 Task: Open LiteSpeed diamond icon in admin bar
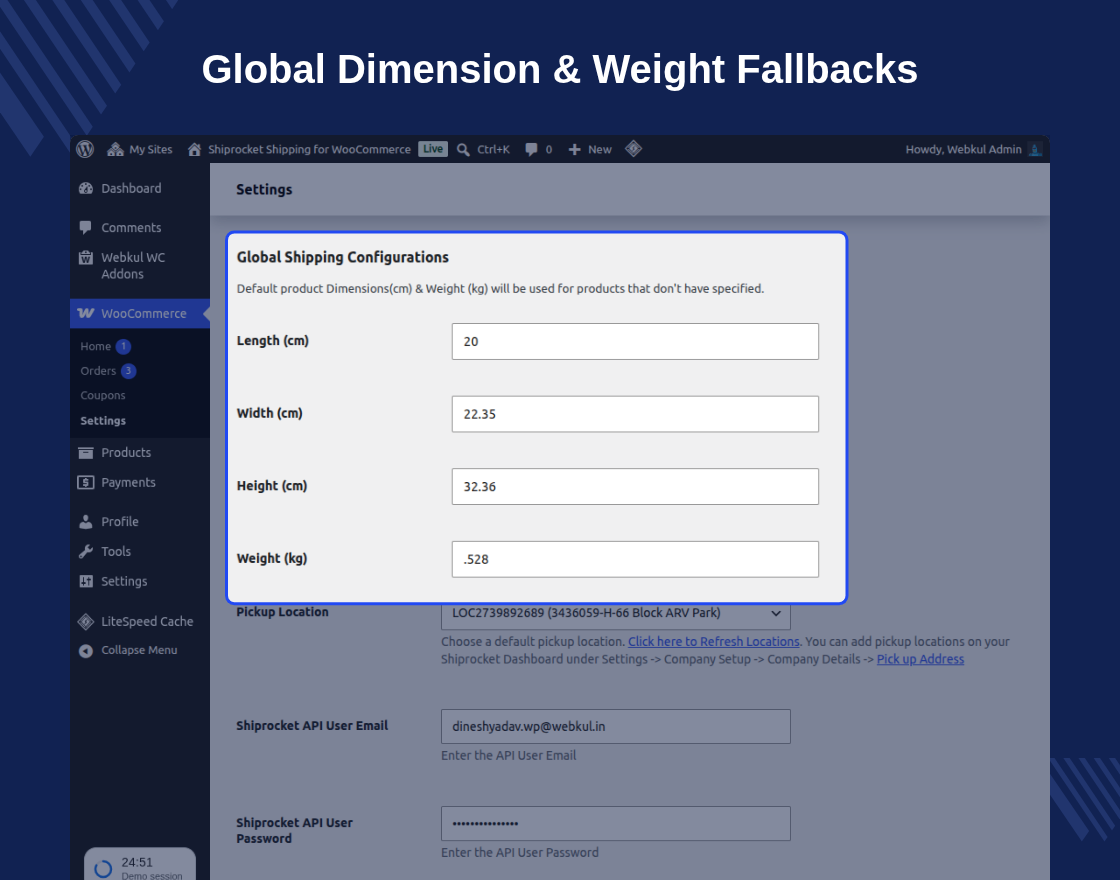pos(634,149)
